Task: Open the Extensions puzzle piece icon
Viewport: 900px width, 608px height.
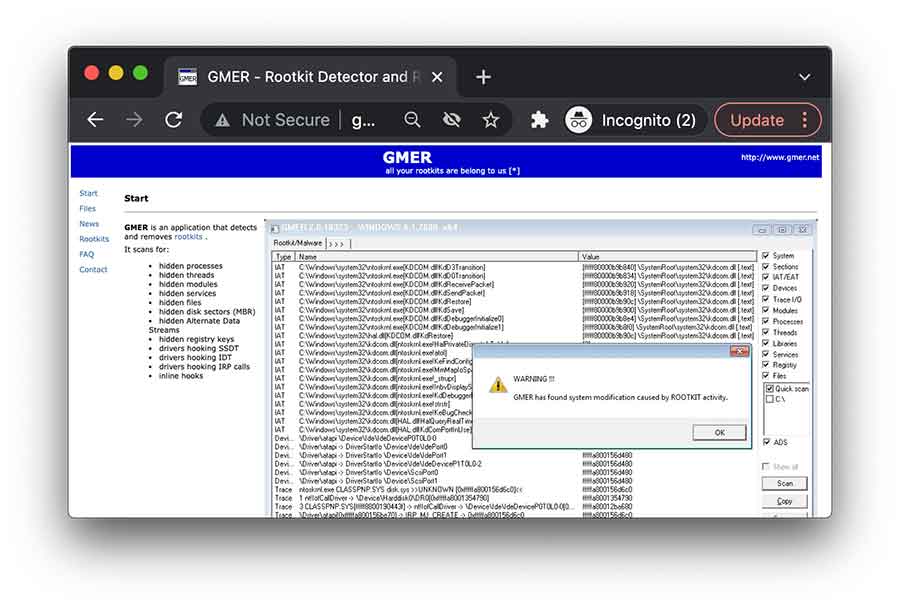Action: (x=539, y=120)
